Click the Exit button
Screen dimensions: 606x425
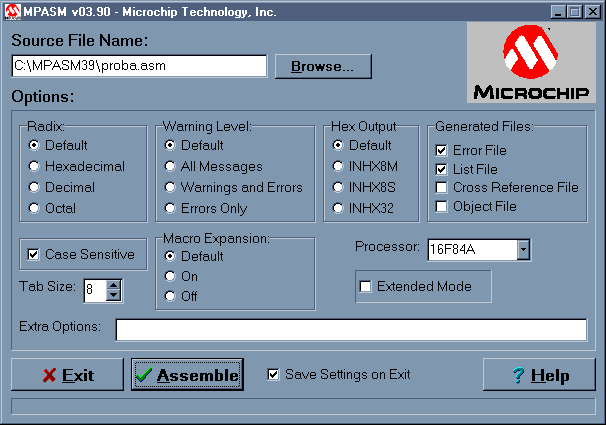coord(68,374)
